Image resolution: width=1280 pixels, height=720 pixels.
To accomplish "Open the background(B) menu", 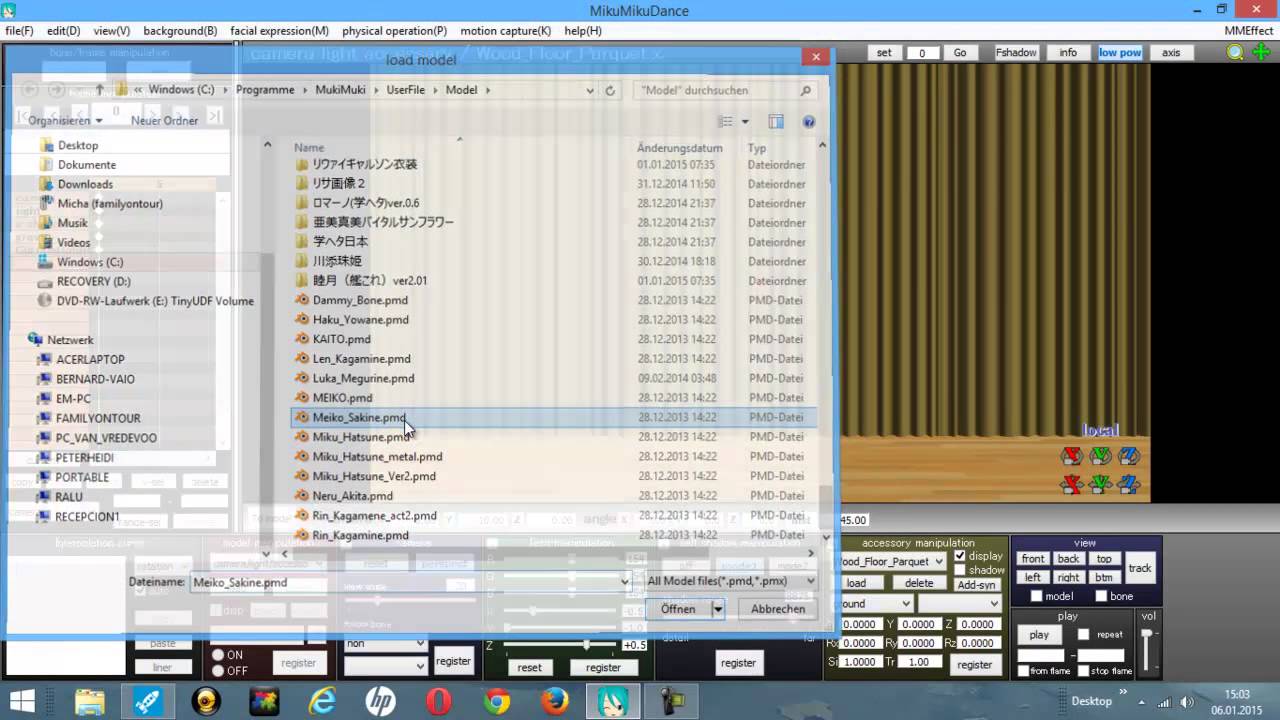I will [180, 31].
